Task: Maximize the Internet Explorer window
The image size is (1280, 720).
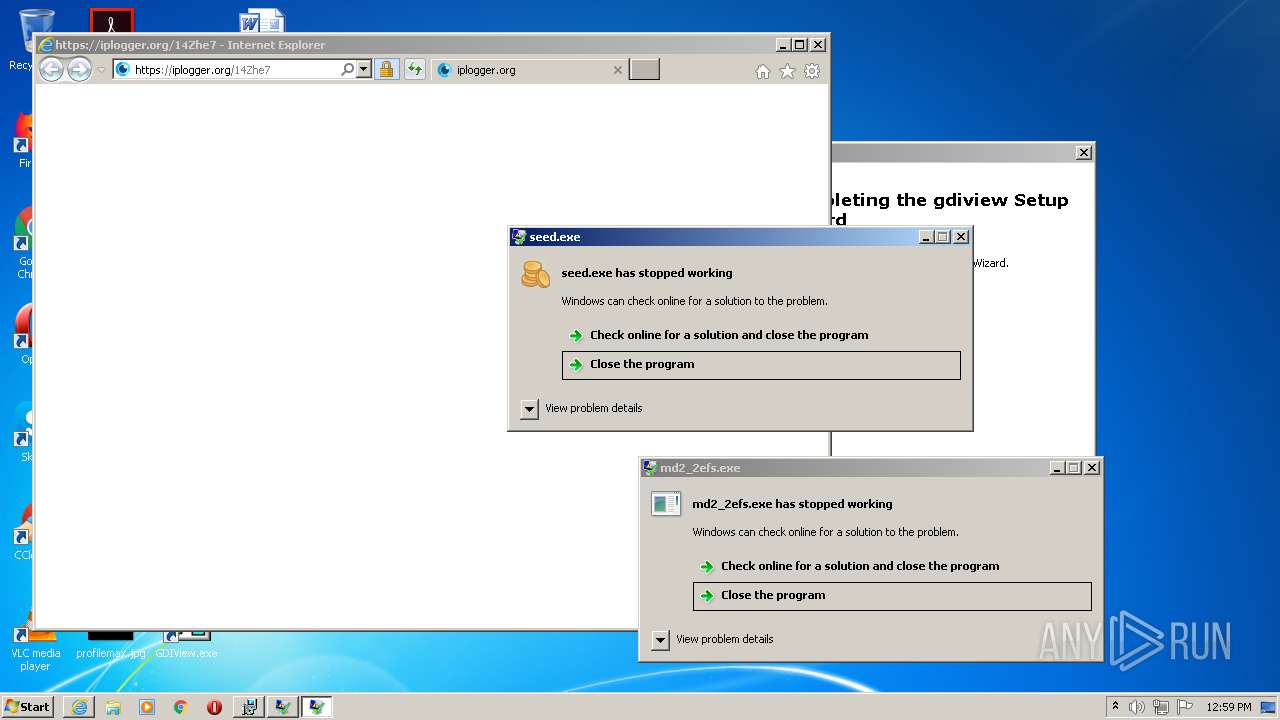Action: pyautogui.click(x=800, y=45)
